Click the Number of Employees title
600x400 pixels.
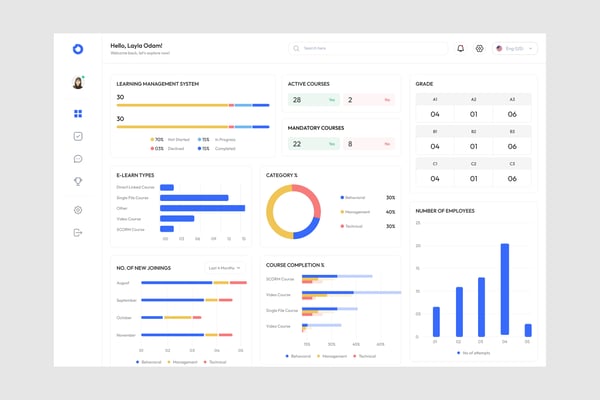click(x=445, y=211)
